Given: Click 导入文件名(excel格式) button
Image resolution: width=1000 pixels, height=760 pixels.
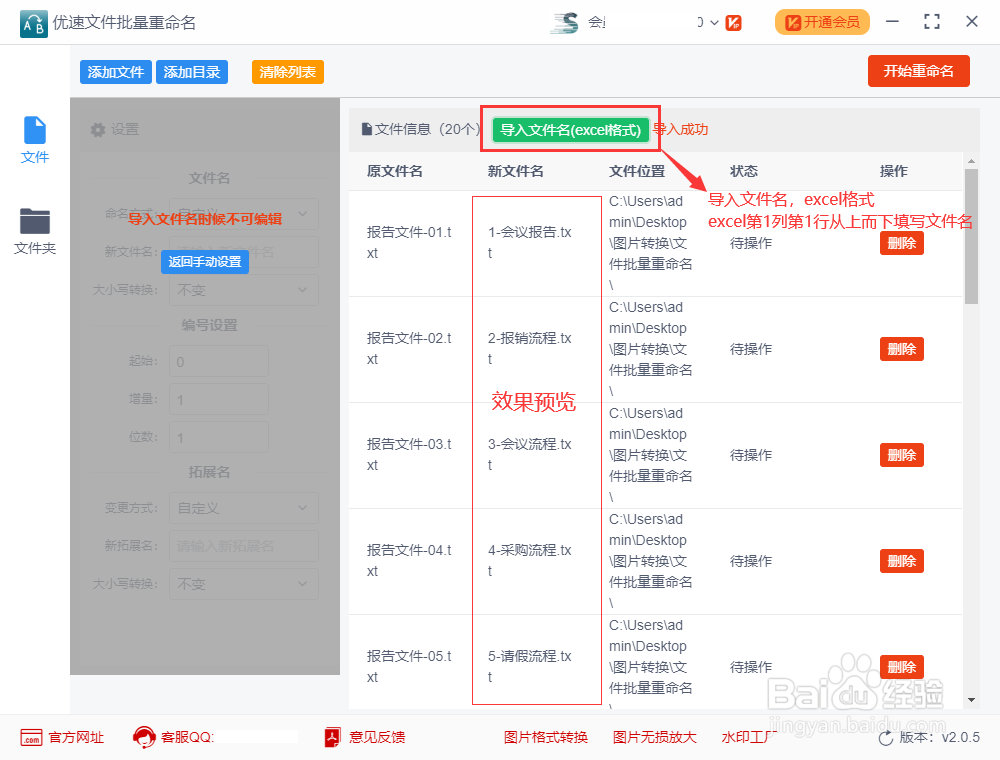Looking at the screenshot, I should tap(569, 130).
